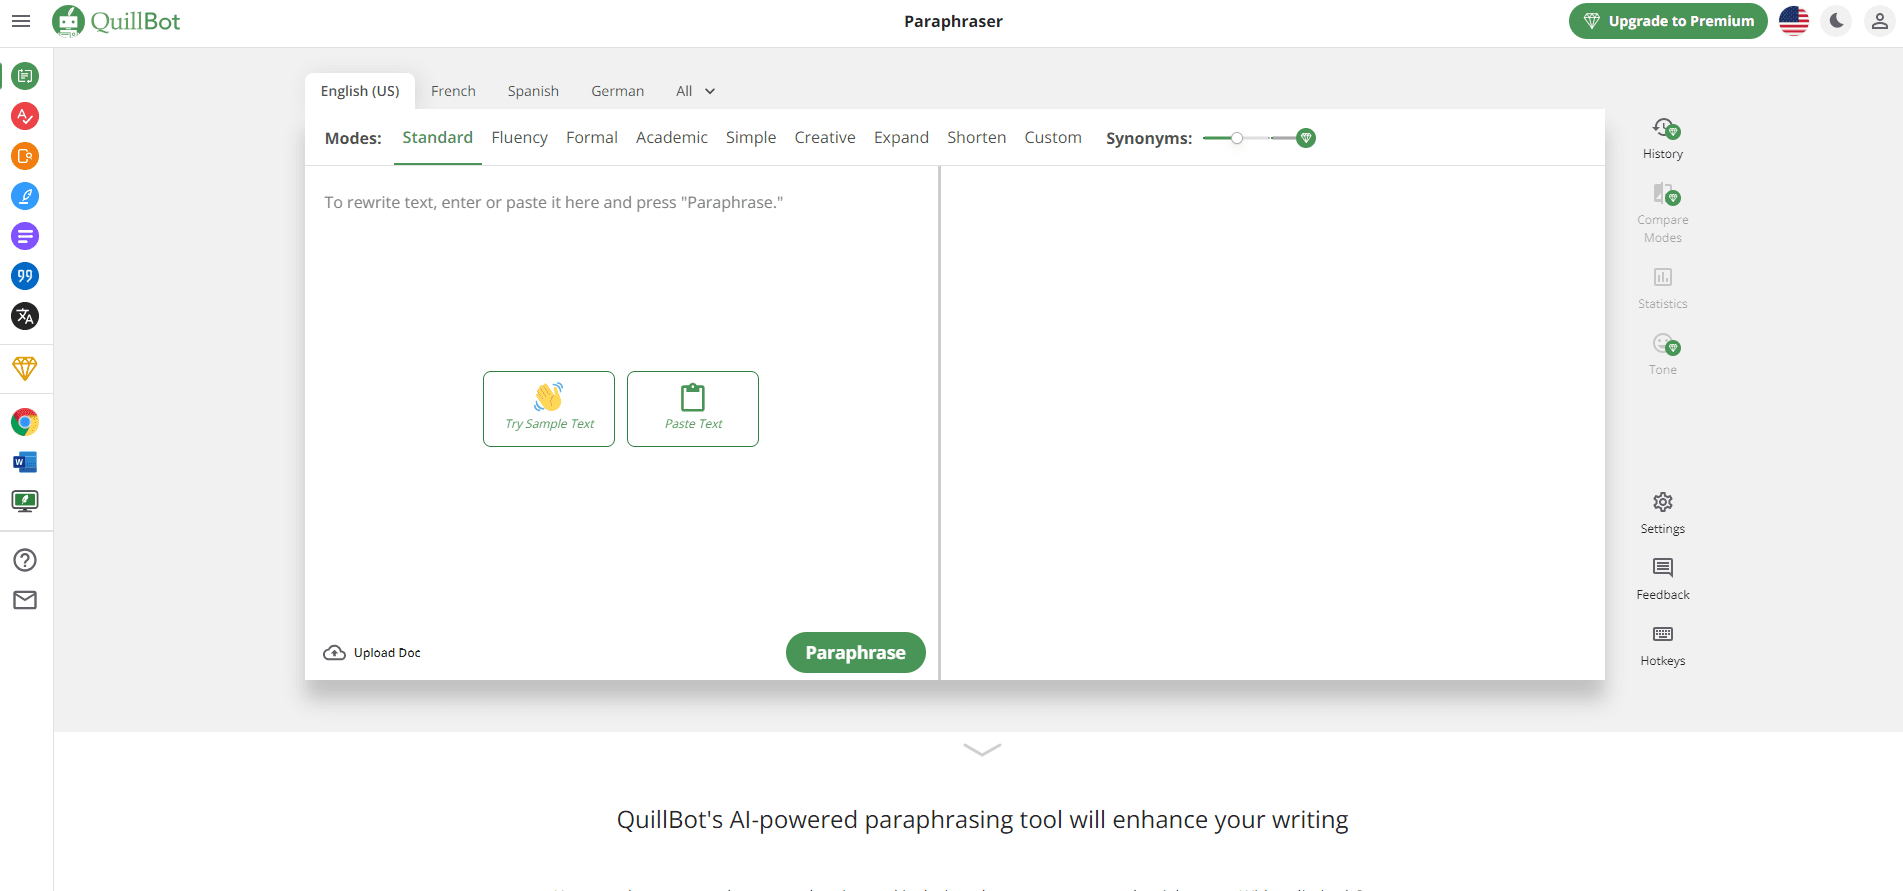
Task: Open the Co-Writer sidebar icon
Action: [x=25, y=196]
